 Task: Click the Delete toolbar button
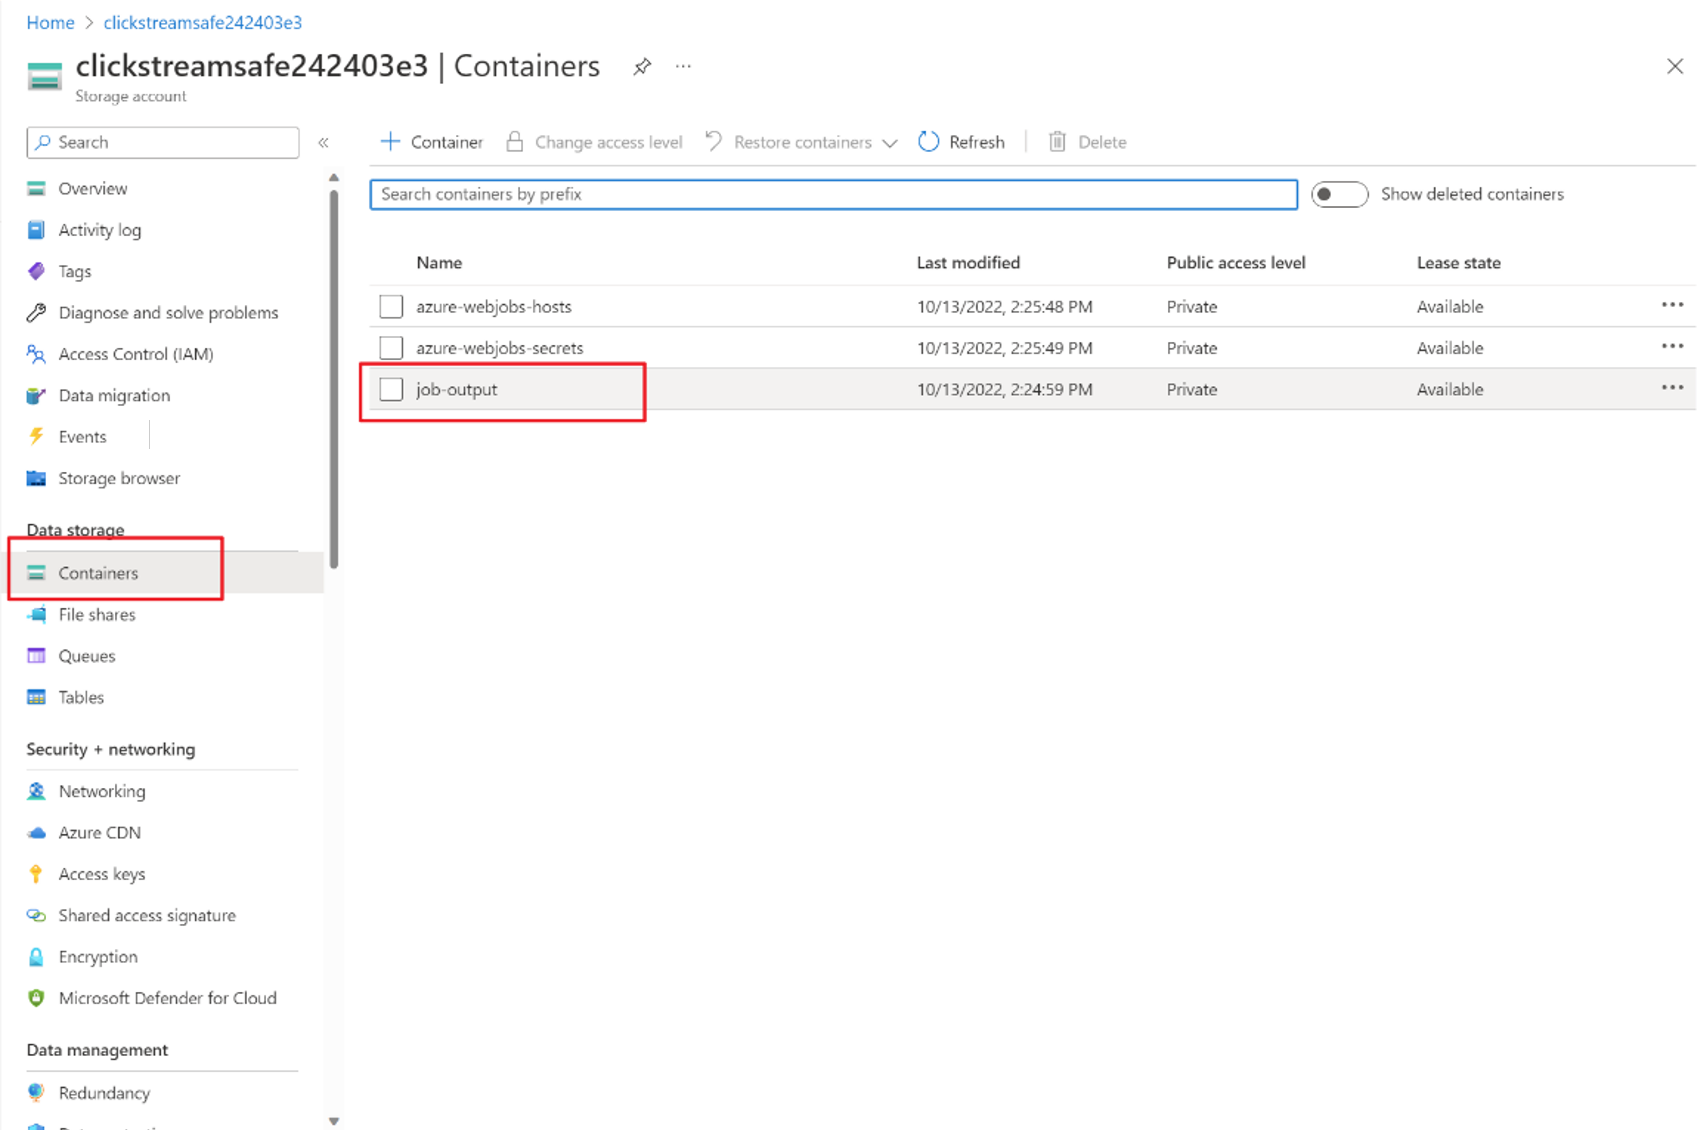point(1087,142)
